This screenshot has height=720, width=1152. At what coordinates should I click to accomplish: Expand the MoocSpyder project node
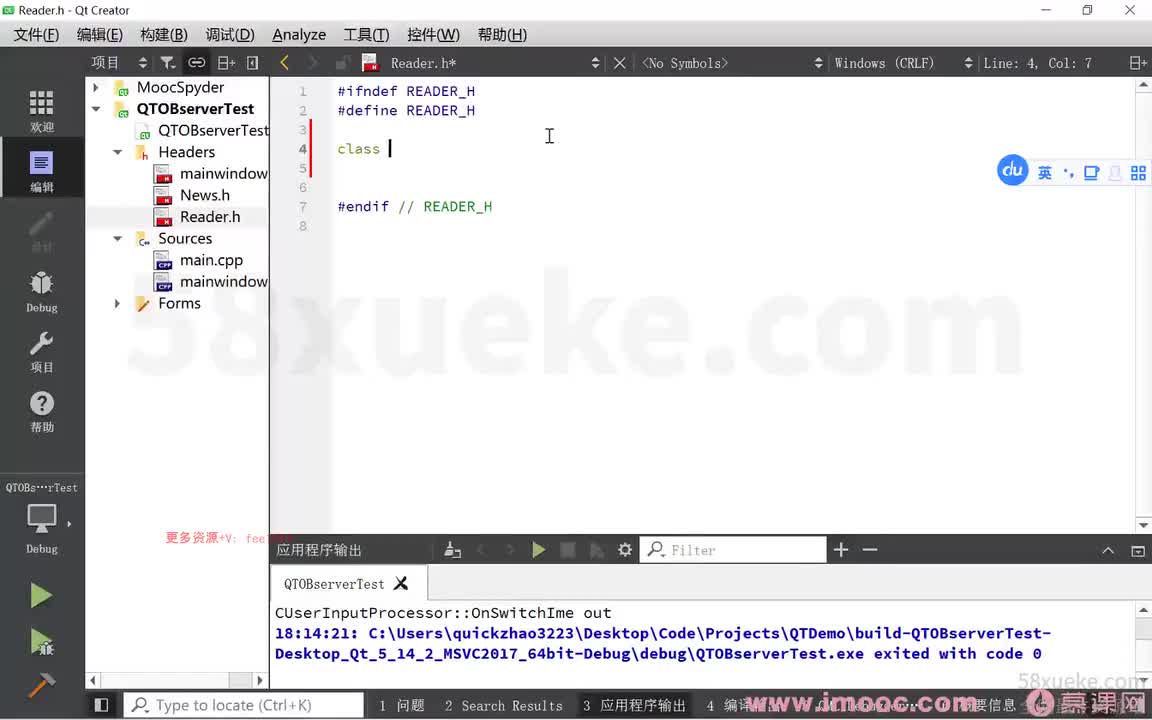[96, 87]
